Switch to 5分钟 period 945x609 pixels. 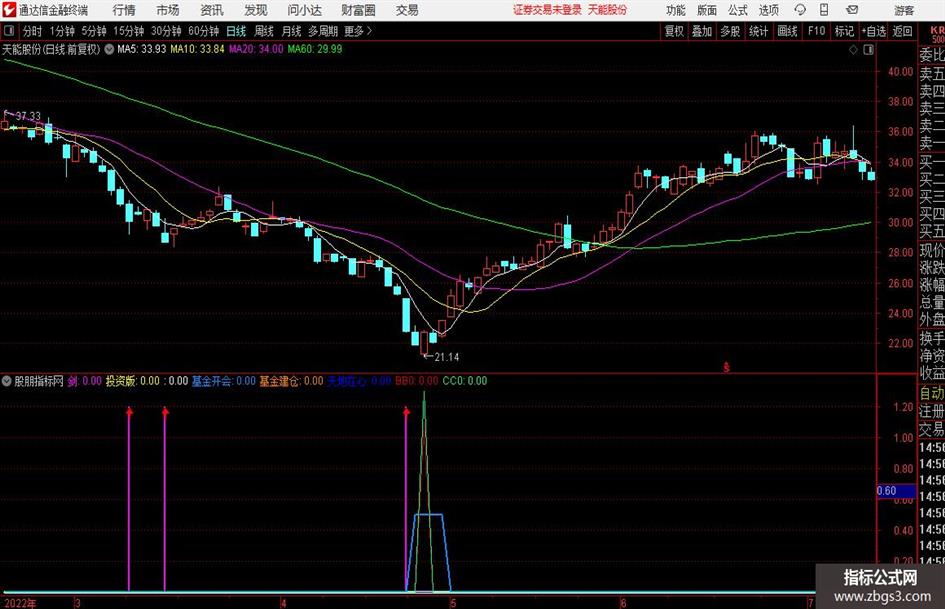tap(93, 31)
